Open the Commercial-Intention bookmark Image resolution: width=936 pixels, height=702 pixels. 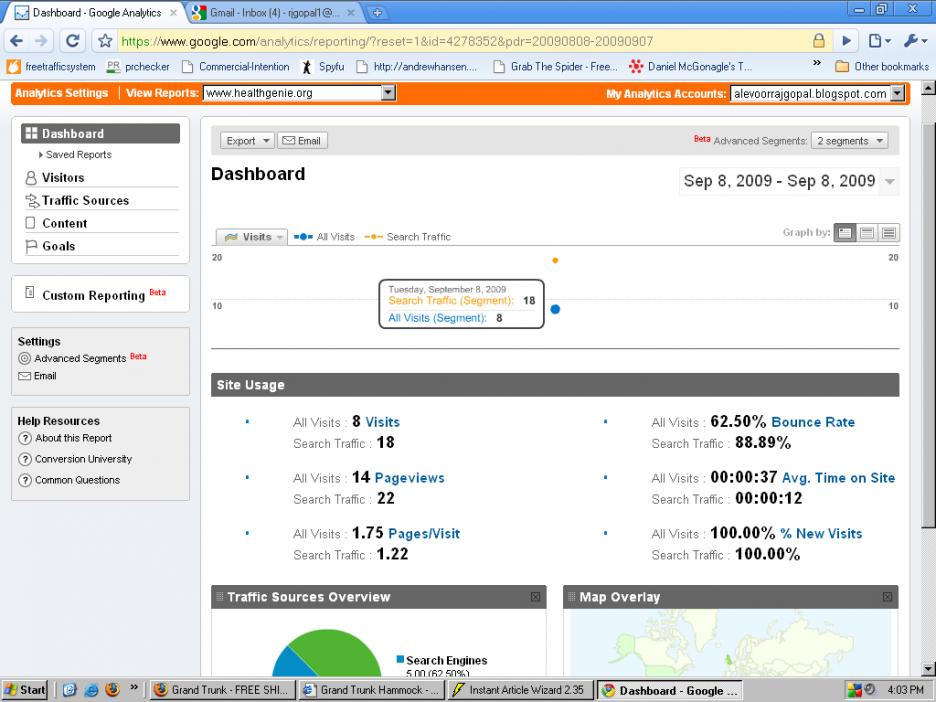coord(236,67)
